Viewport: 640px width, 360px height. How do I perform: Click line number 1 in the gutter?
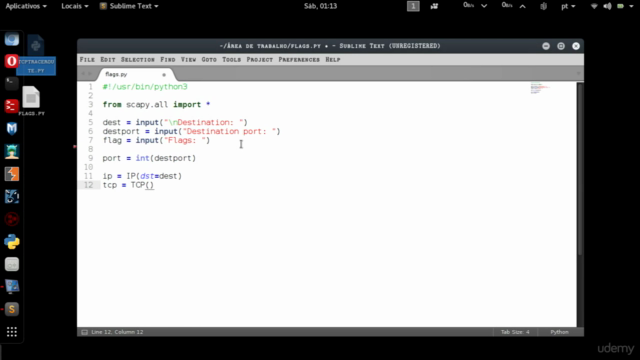(91, 87)
